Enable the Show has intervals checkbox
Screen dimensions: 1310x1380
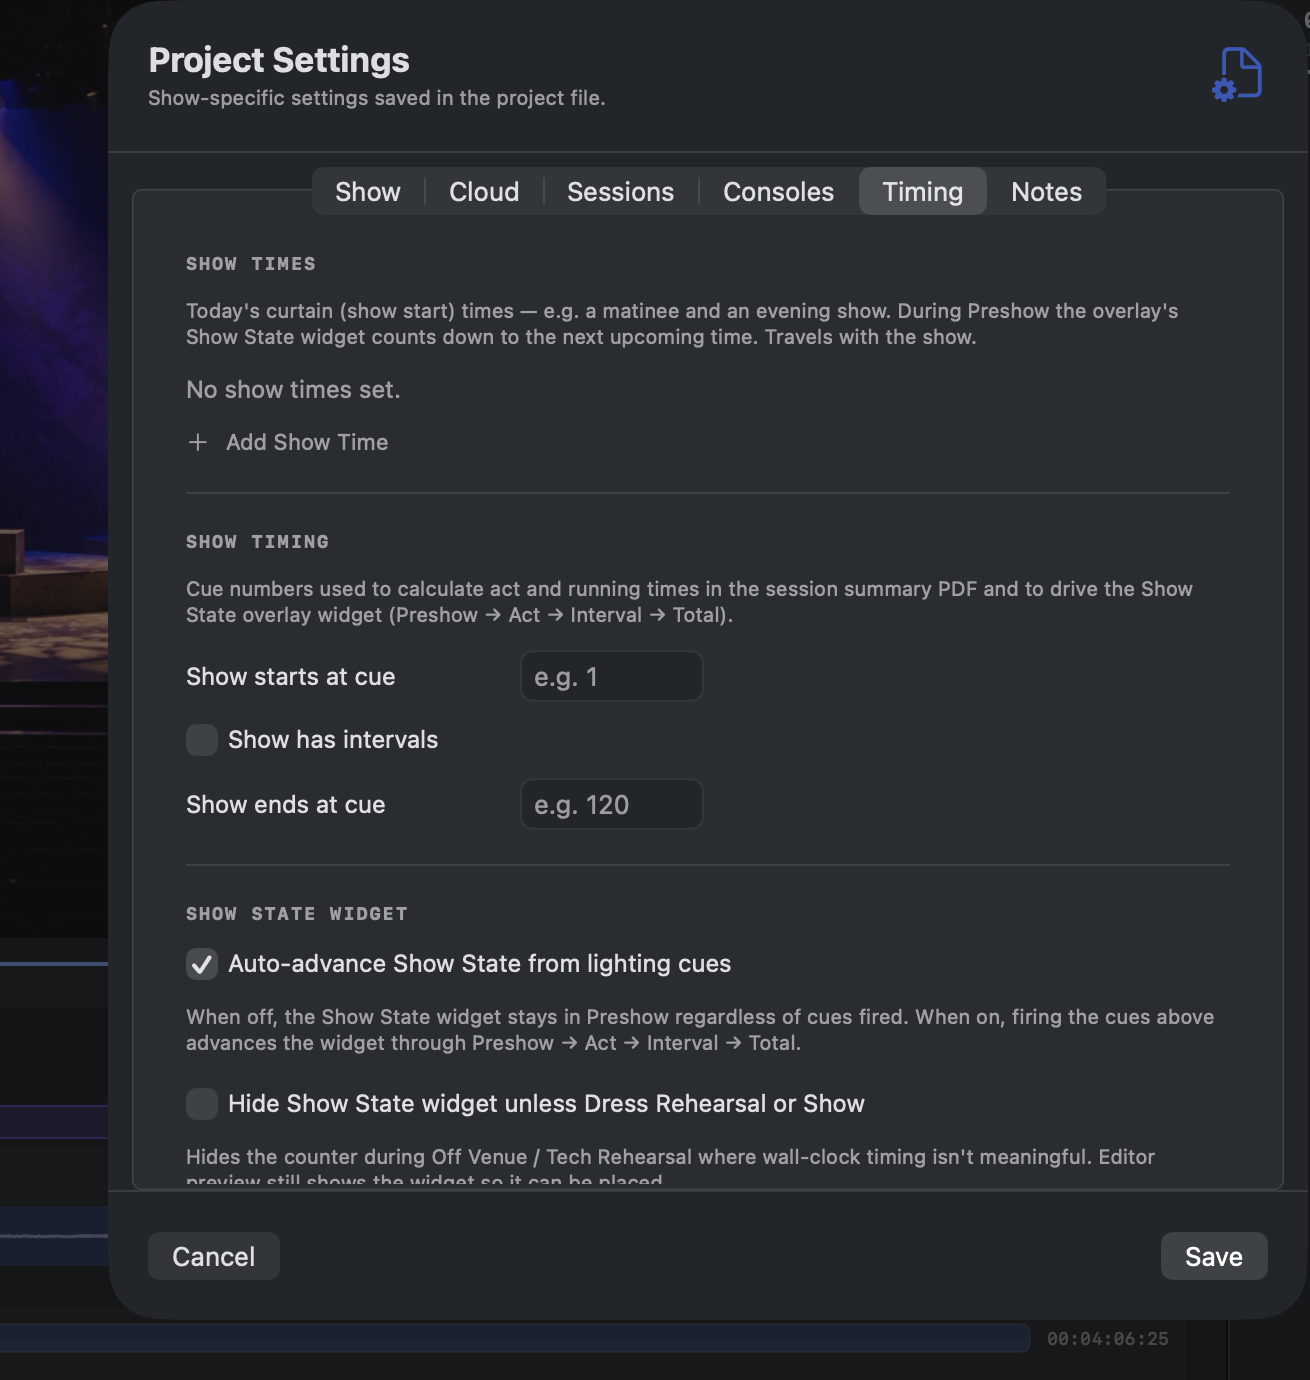click(202, 740)
